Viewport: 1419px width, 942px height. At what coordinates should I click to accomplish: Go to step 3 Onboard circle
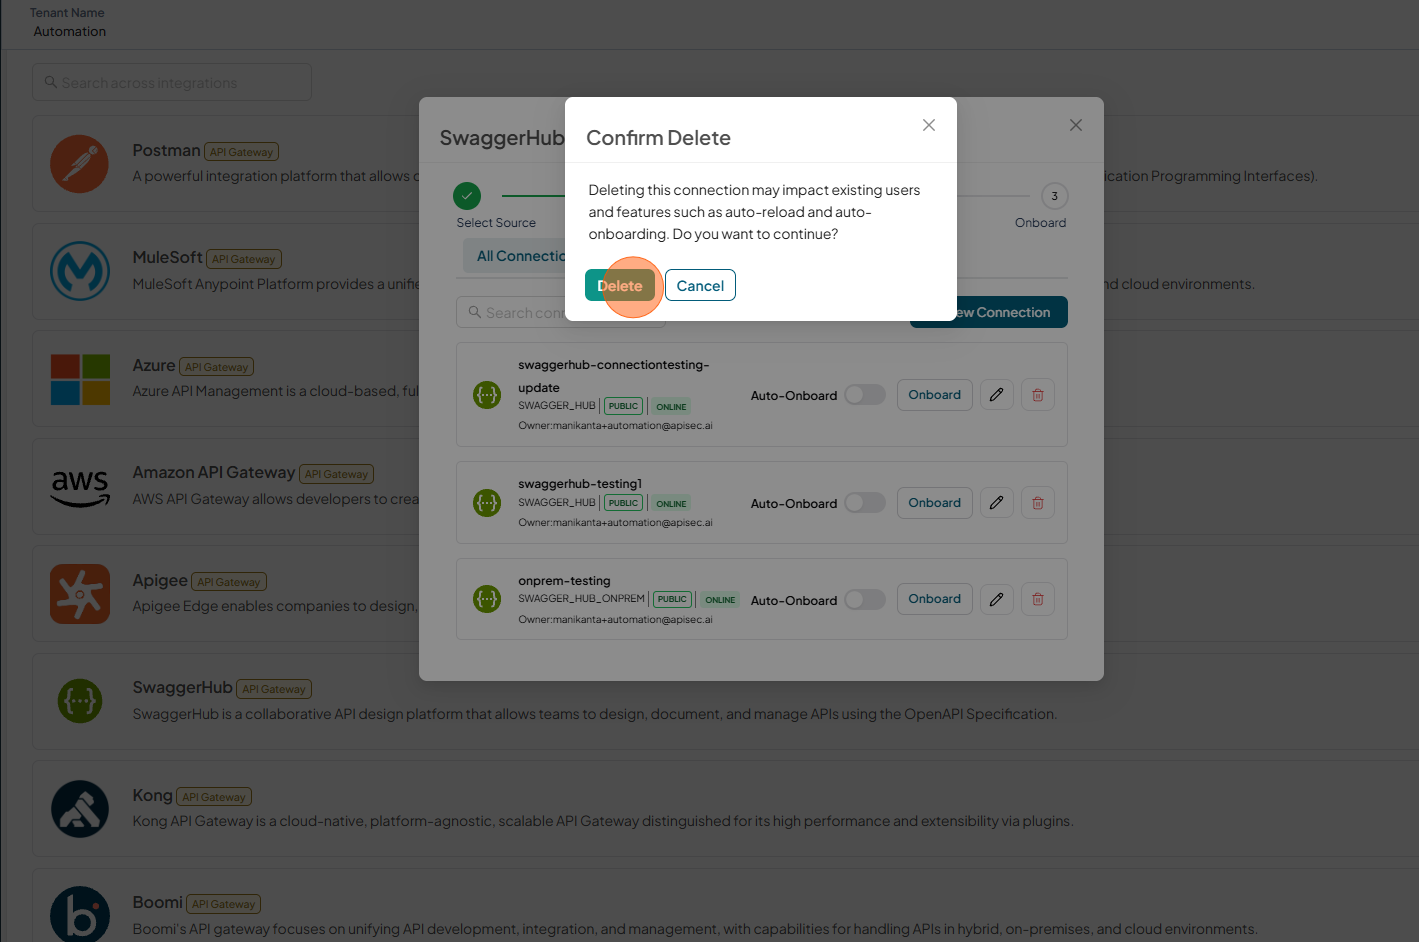click(1054, 196)
